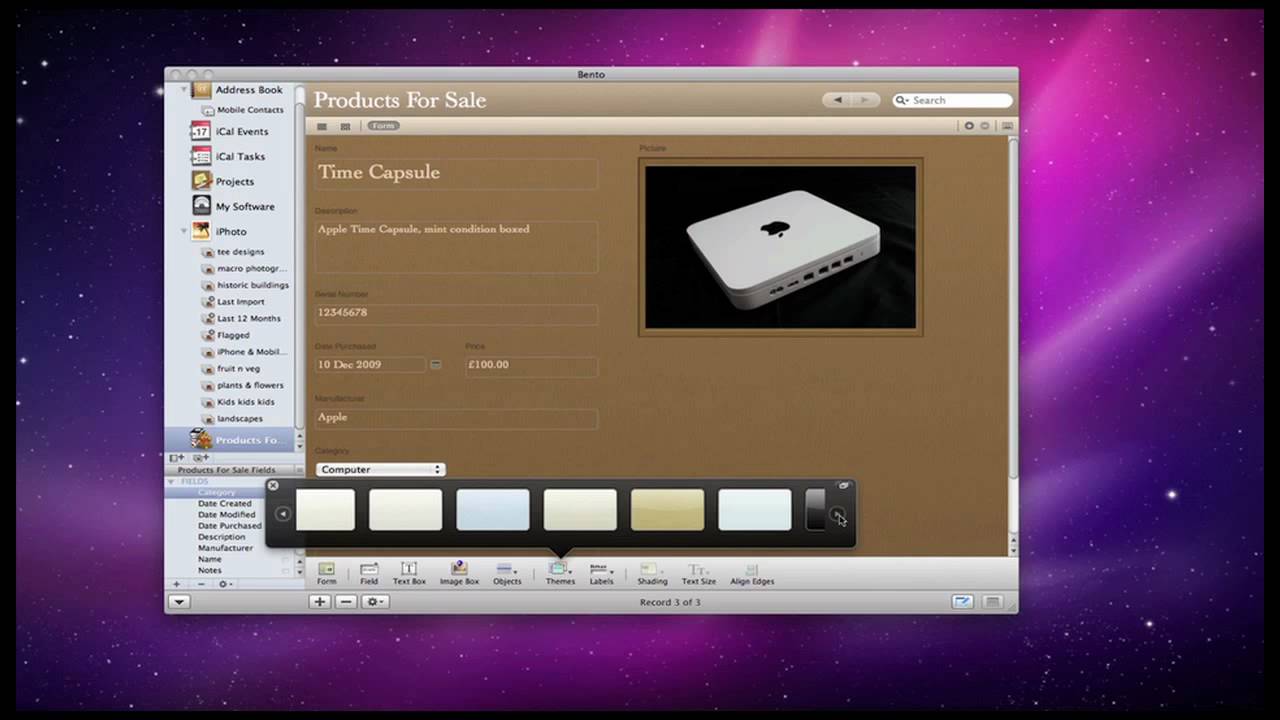Screen dimensions: 1280x720
Task: Open the bottom-left pop-down menu button
Action: (x=179, y=602)
